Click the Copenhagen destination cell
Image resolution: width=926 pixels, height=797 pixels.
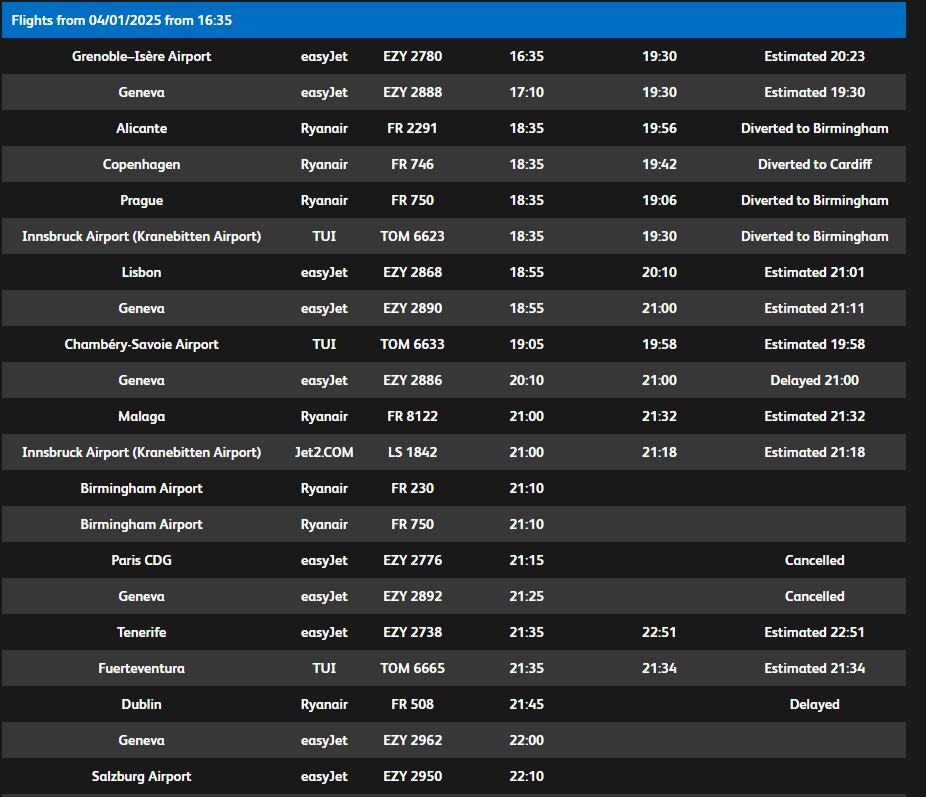pos(141,164)
